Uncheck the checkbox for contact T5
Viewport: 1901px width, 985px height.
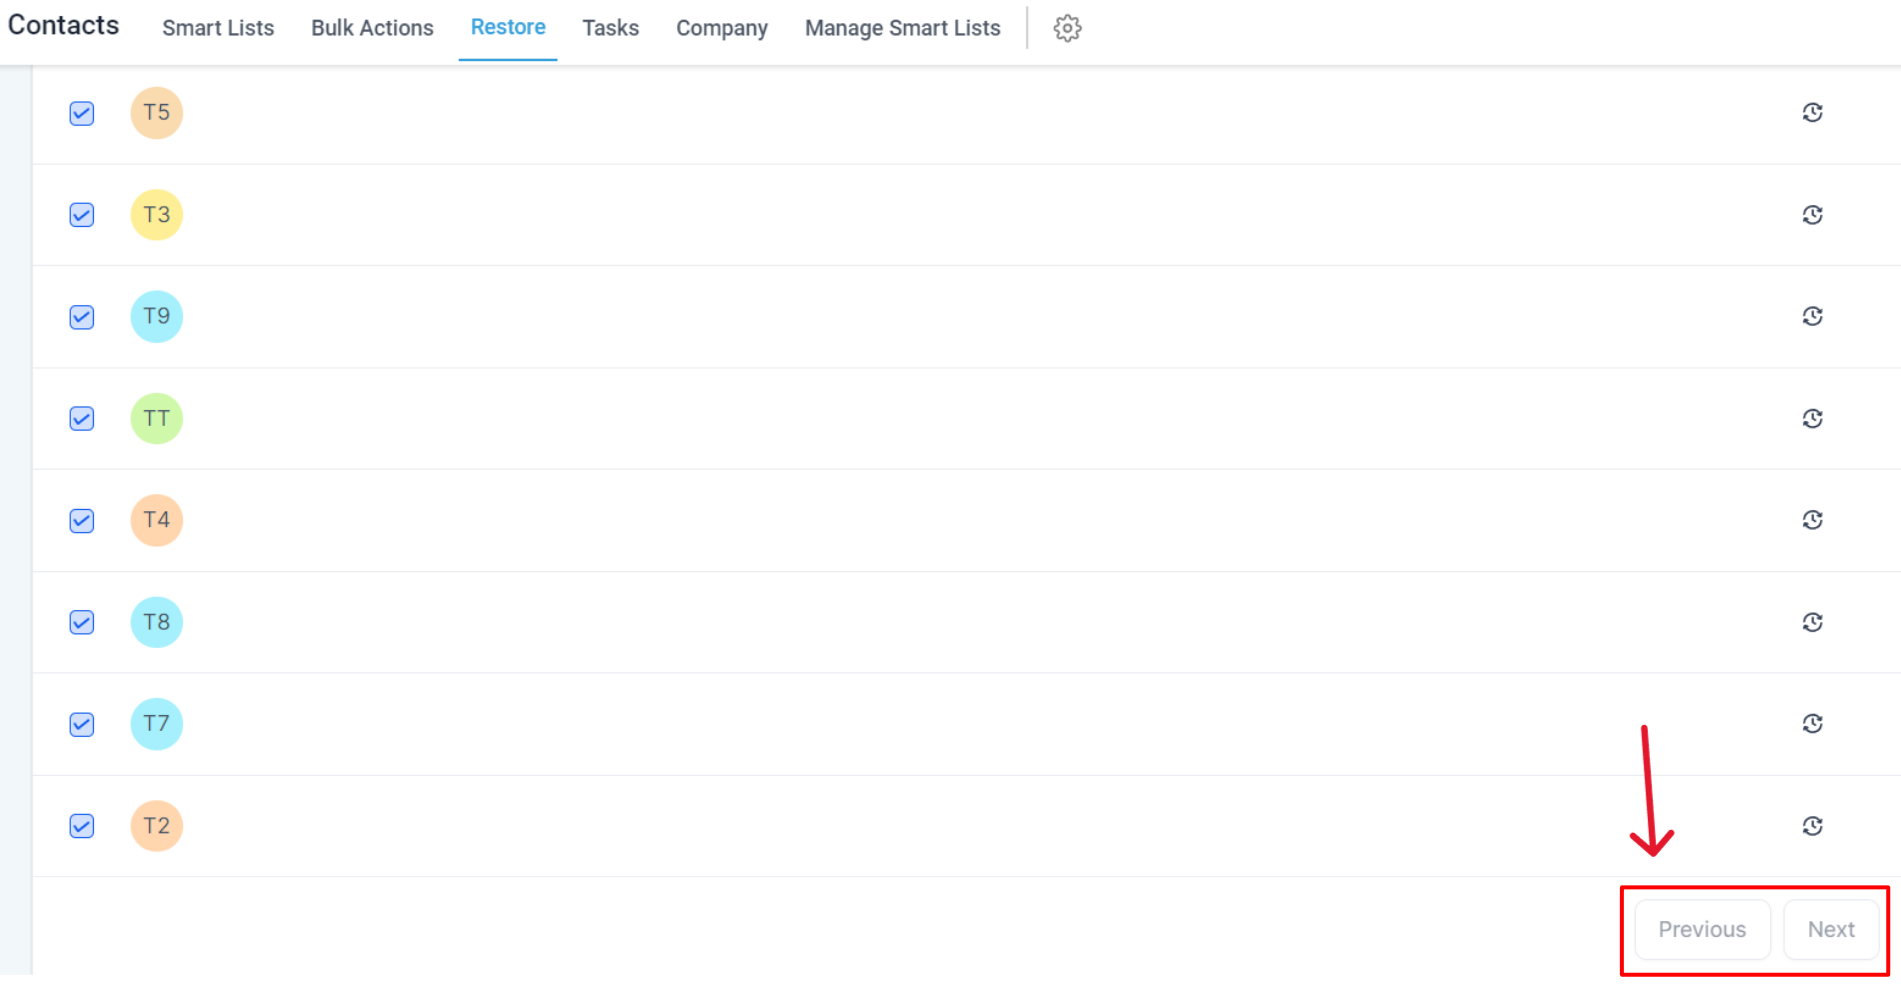tap(82, 113)
